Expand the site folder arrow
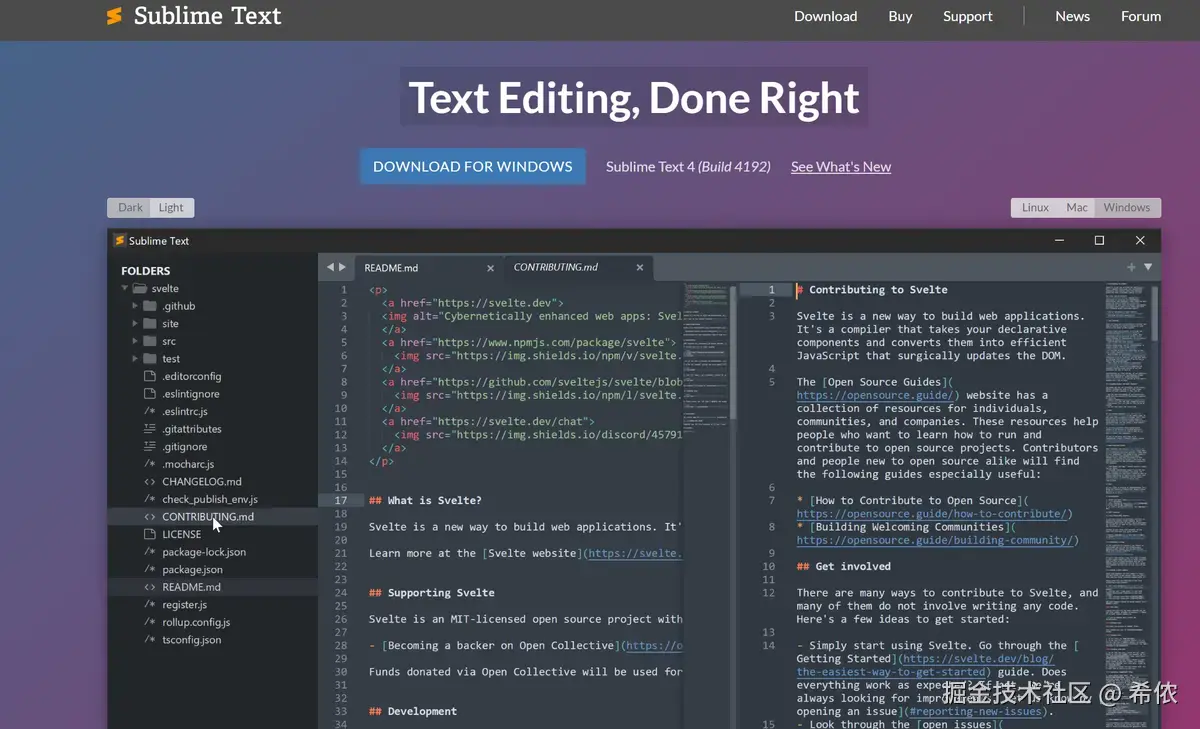This screenshot has width=1200, height=729. click(135, 324)
